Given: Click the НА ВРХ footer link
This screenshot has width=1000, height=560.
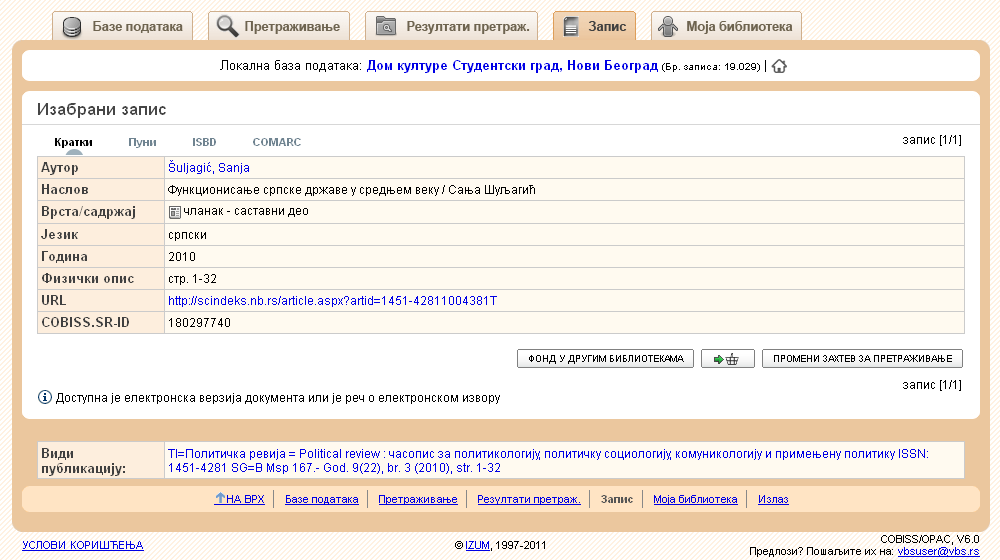Looking at the screenshot, I should tap(240, 499).
